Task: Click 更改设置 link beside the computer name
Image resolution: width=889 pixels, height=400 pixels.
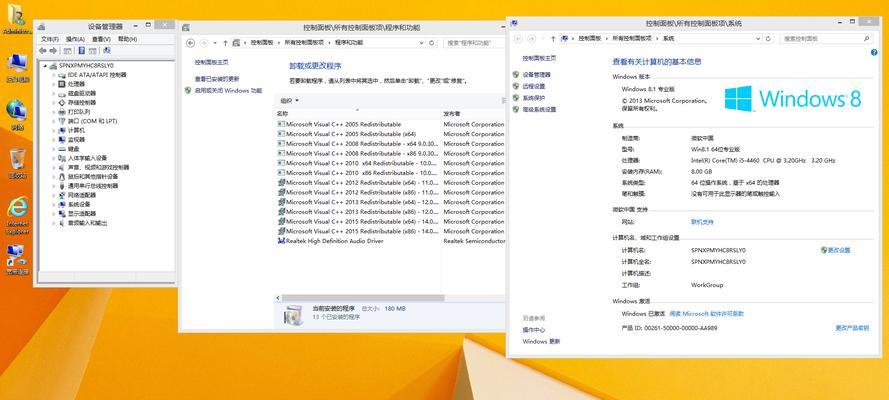Action: 839,250
